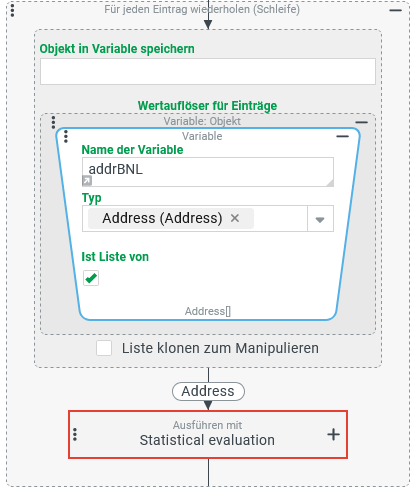Viewport: 419px width, 487px height.
Task: Enable Liste klonen zum Manipulieren checkbox
Action: pyautogui.click(x=104, y=348)
